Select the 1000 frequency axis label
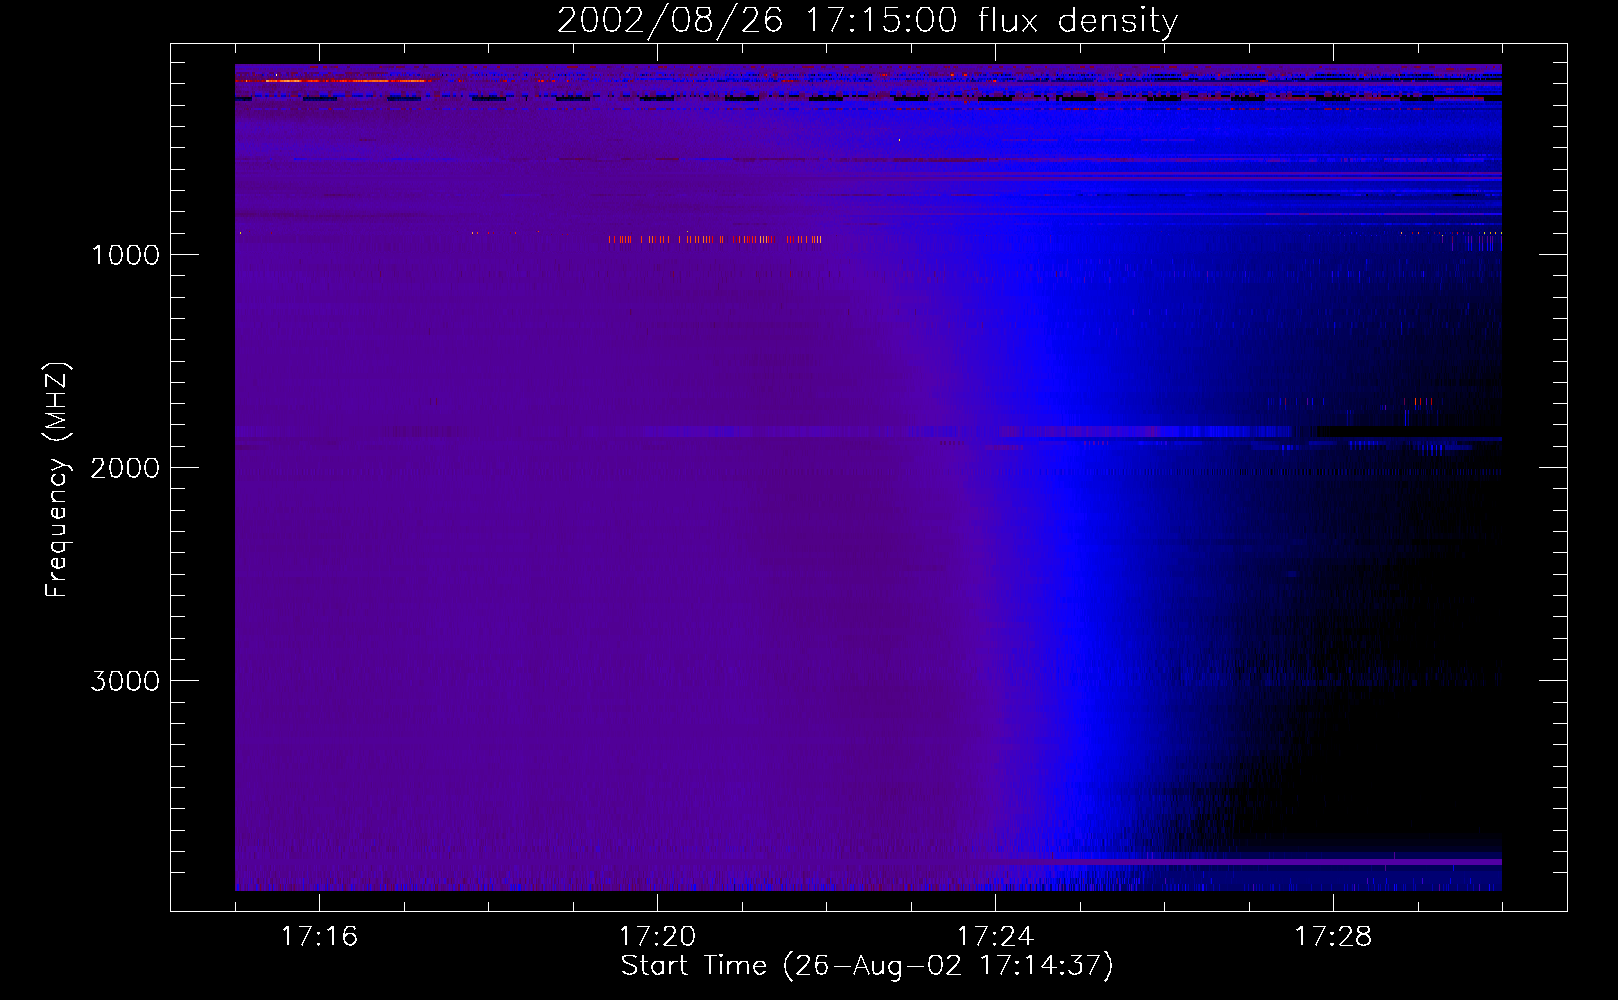The image size is (1618, 1000). pos(125,255)
